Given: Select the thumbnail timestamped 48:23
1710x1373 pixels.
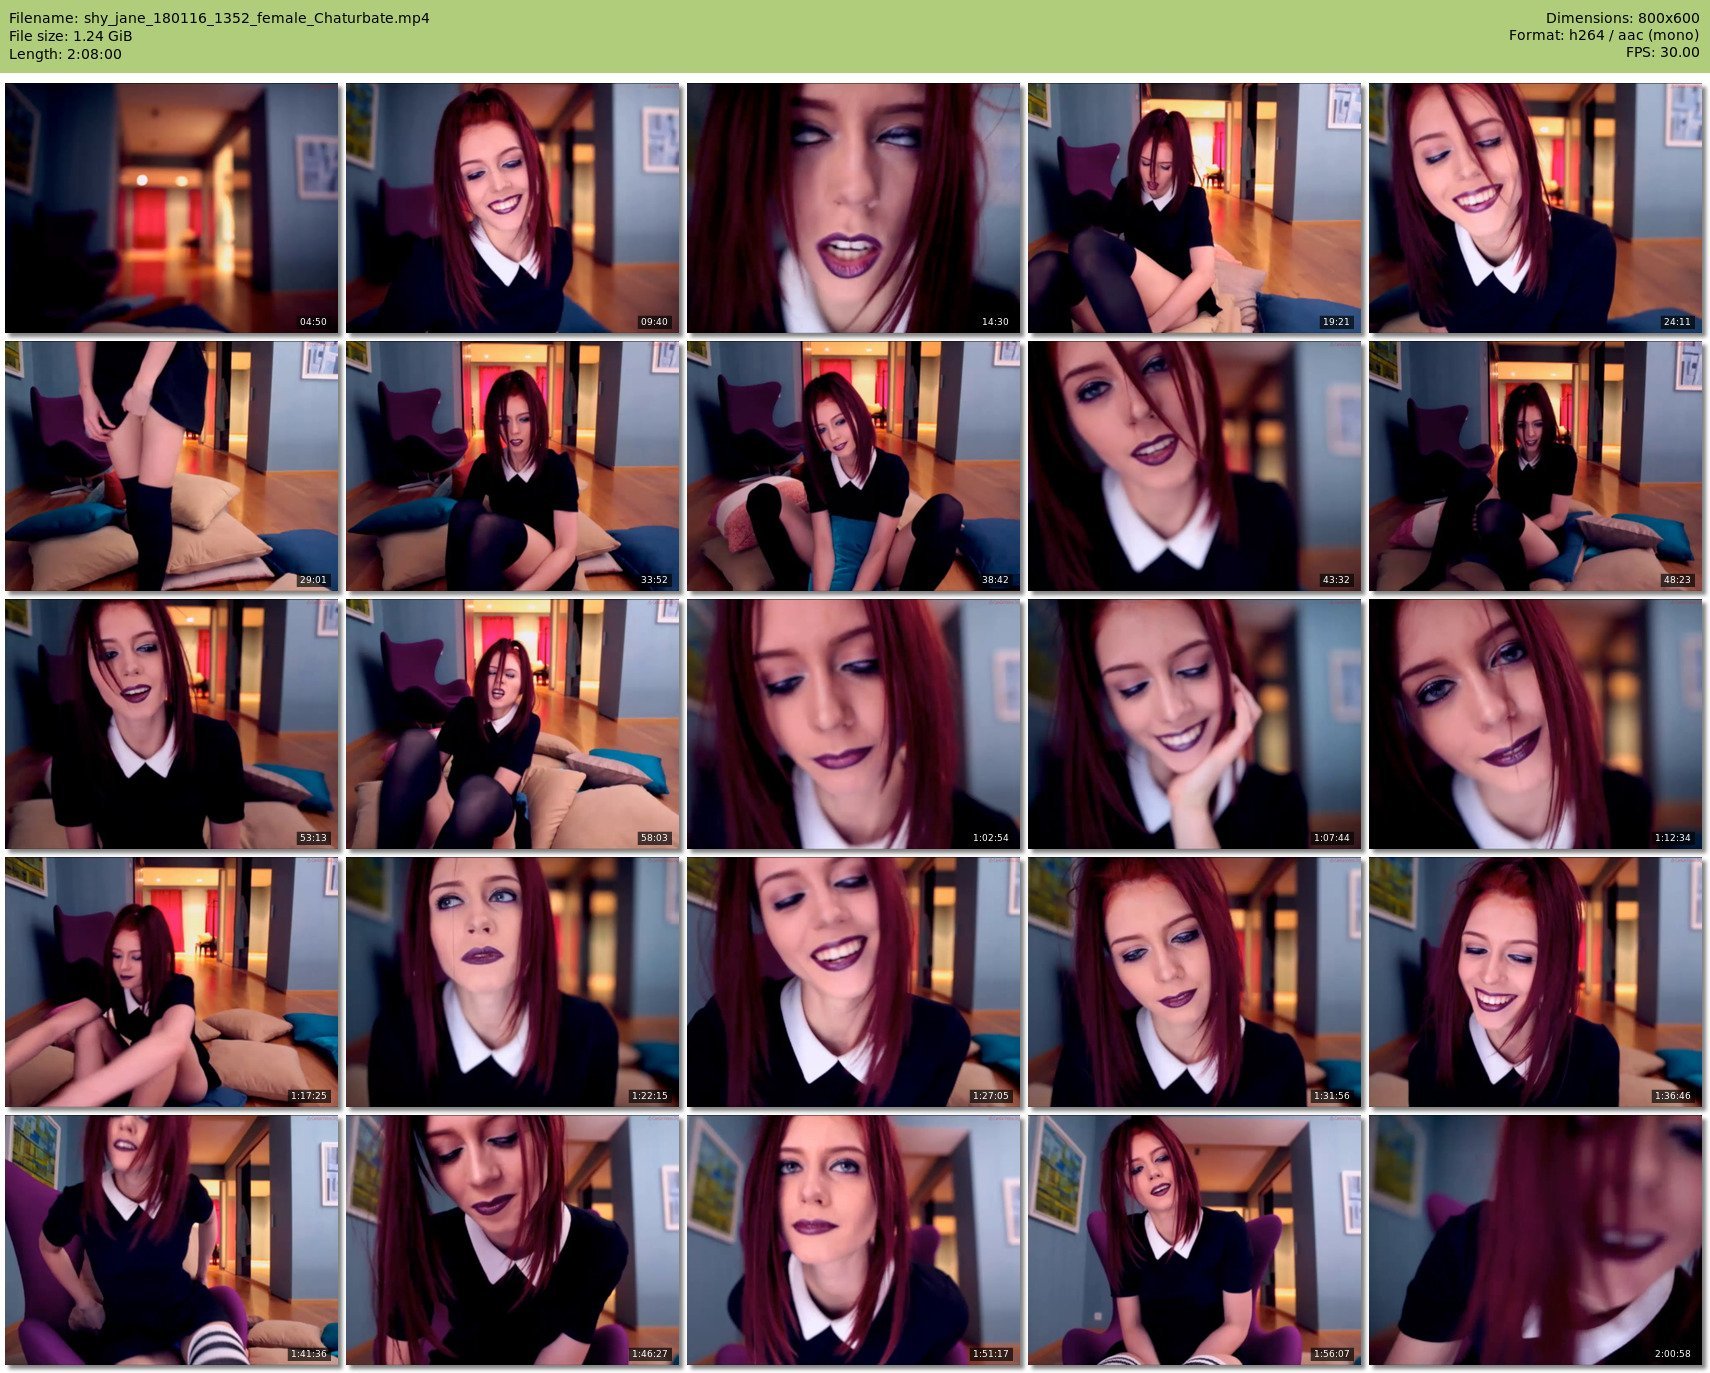Looking at the screenshot, I should 1536,466.
